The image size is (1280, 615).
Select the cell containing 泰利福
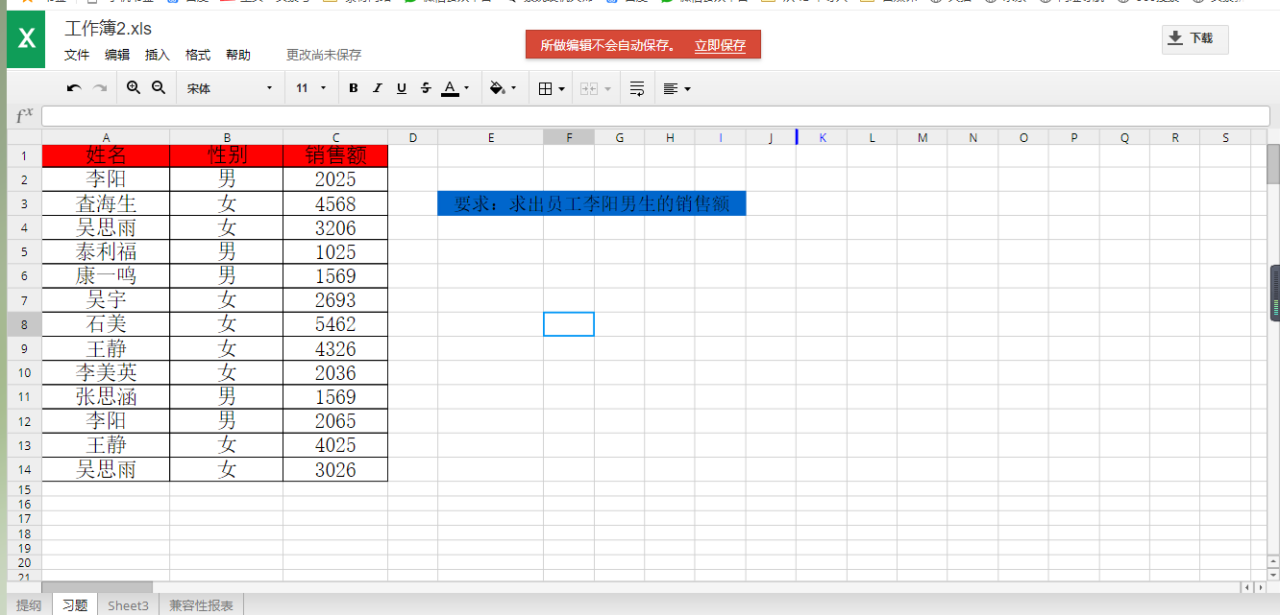coord(106,251)
